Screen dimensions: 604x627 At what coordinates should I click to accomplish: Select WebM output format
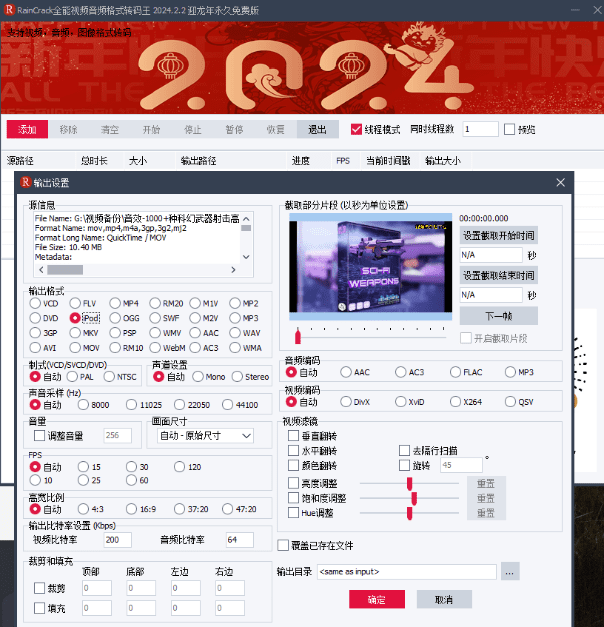coord(155,347)
